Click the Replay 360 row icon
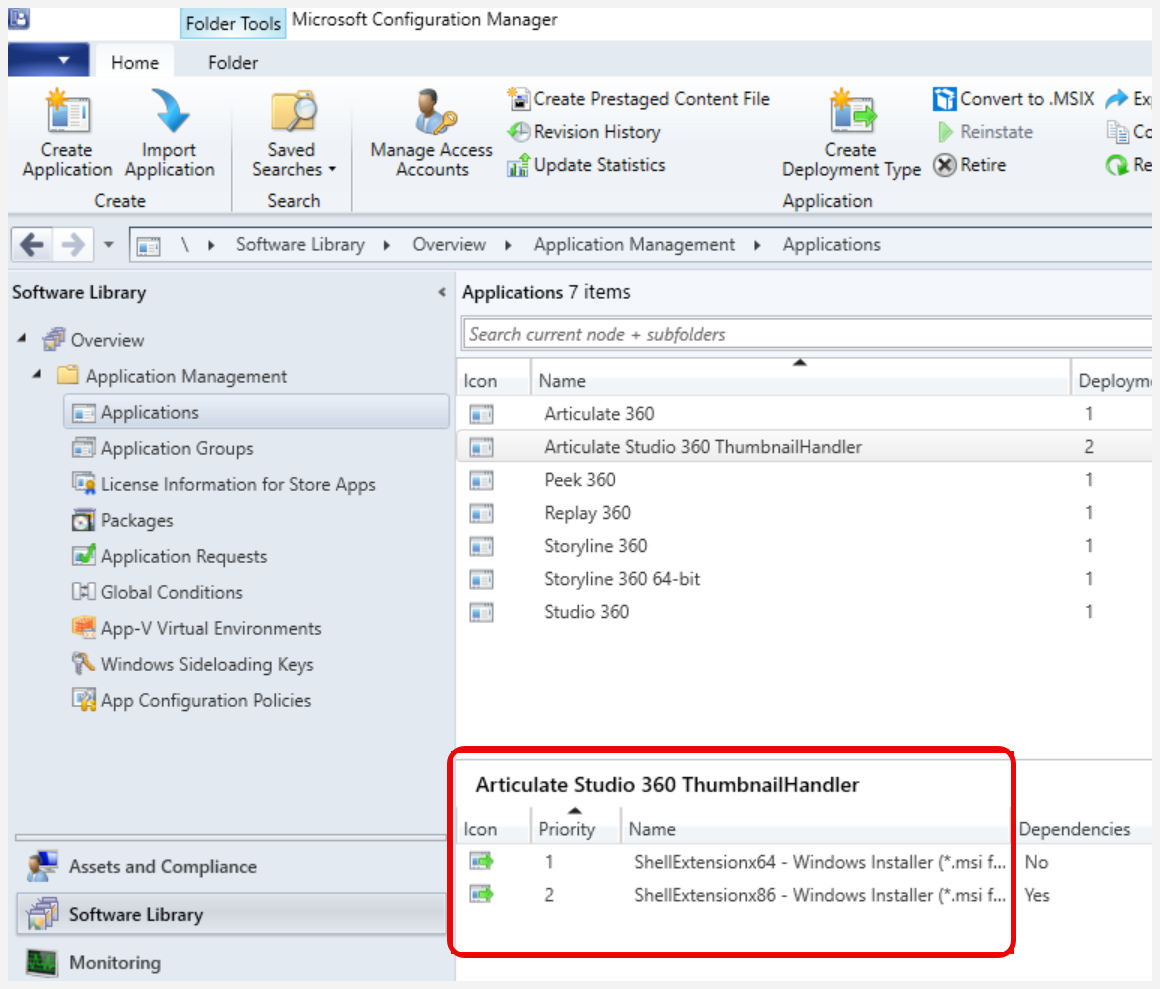The height and width of the screenshot is (989, 1160). 482,513
